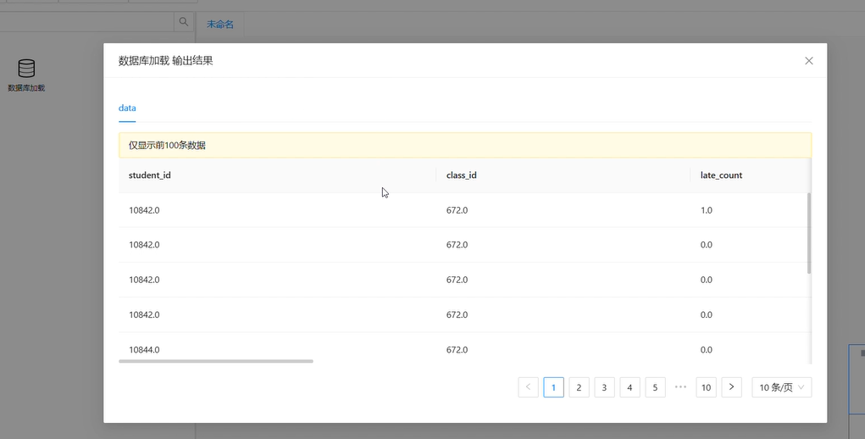Click the horizontal scrollbar under the table
This screenshot has width=865, height=439.
tap(216, 361)
